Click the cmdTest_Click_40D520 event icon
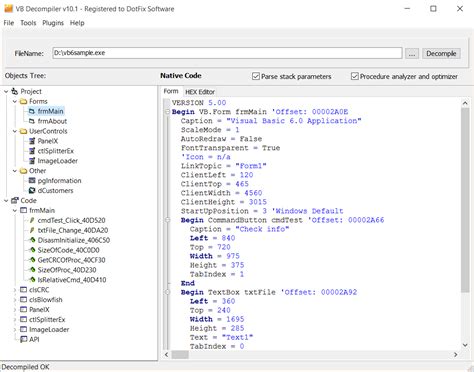This screenshot has height=372, width=474. click(32, 220)
